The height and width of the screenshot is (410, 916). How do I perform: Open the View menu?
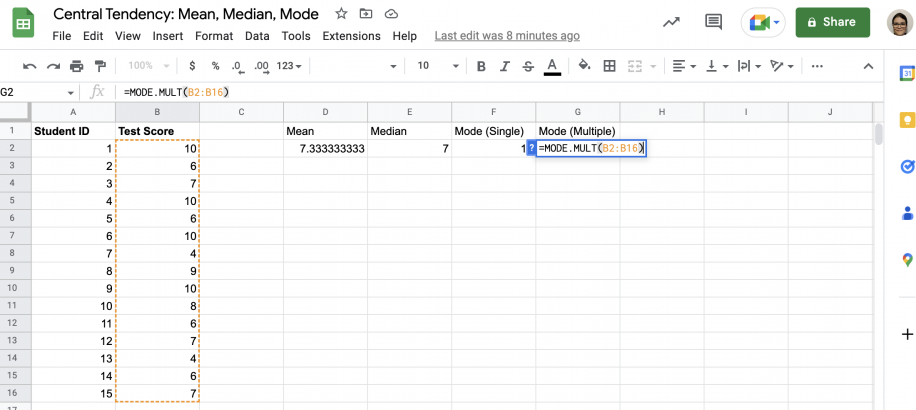(127, 36)
